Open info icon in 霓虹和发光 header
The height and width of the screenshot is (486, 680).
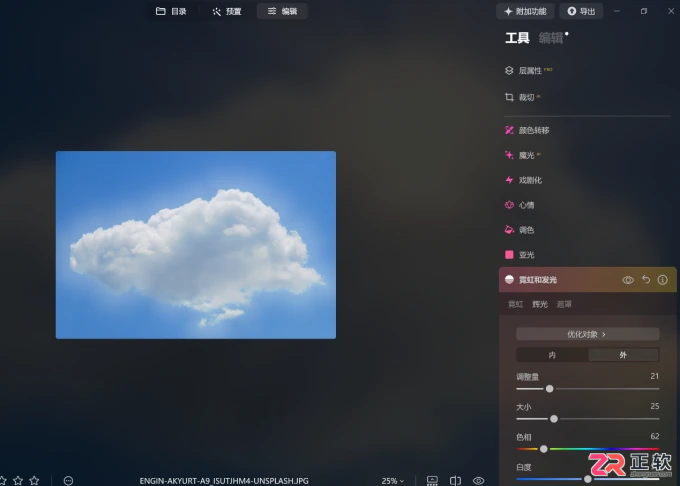coord(662,280)
